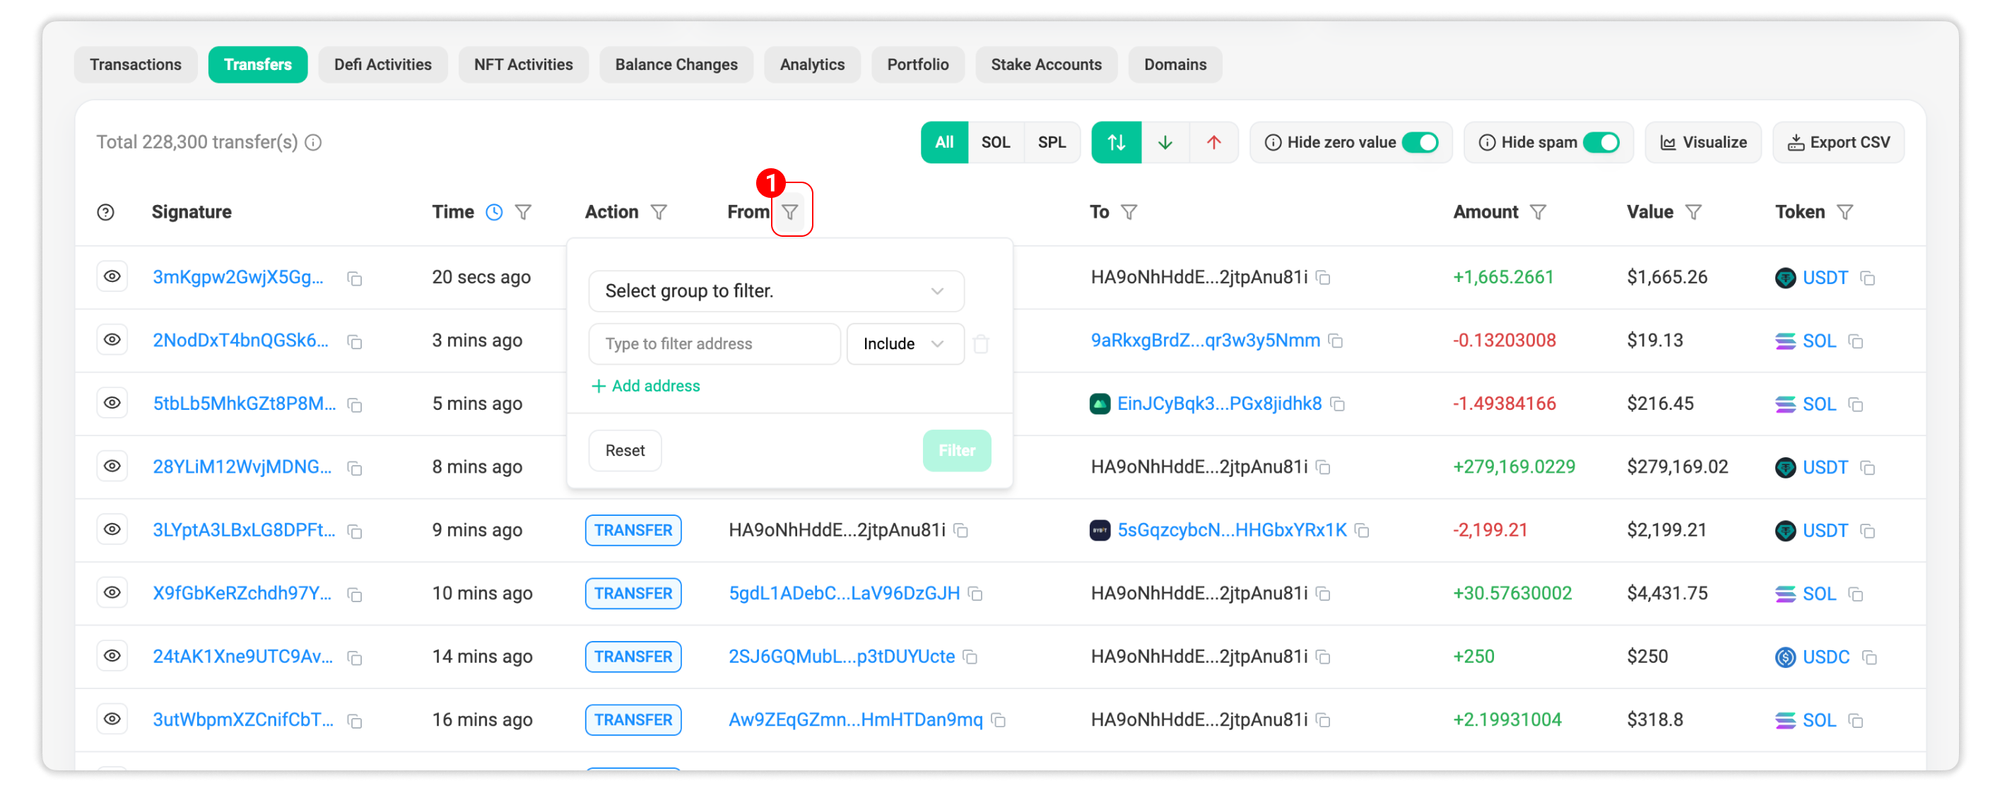Disable the Hide spam switch
The width and height of the screenshot is (2000, 793).
point(1601,142)
